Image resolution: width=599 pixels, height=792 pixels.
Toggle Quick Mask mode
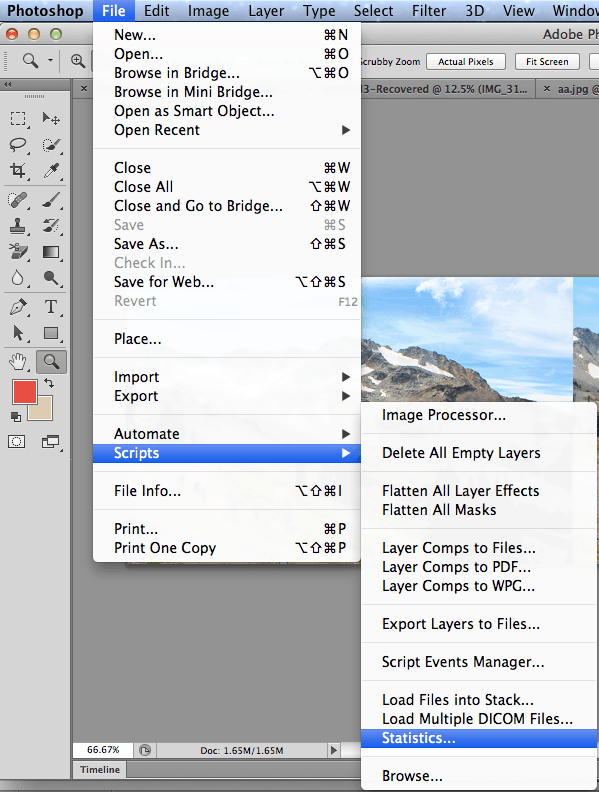tap(17, 442)
